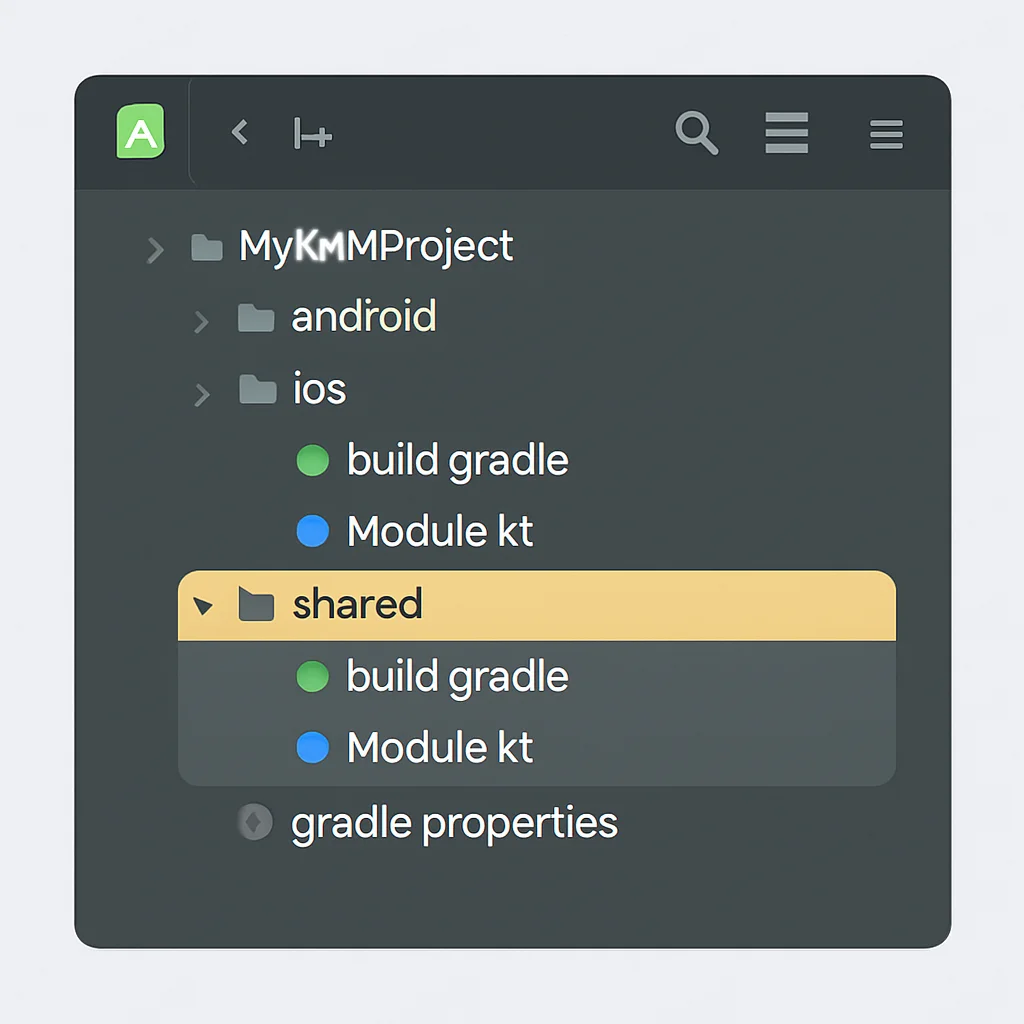The width and height of the screenshot is (1024, 1024).
Task: Click the green Android Studio logo icon
Action: pos(140,131)
